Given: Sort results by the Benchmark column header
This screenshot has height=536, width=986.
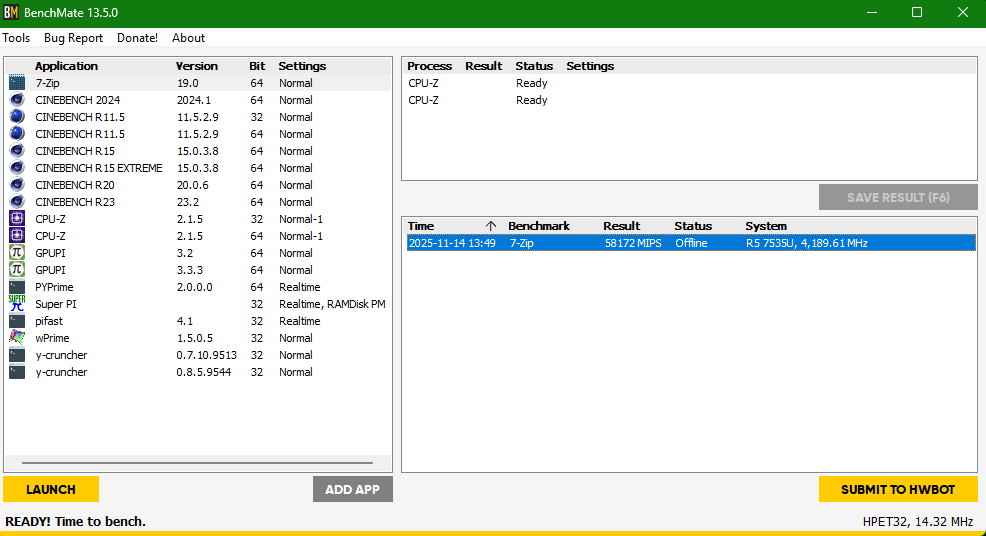Looking at the screenshot, I should [x=538, y=226].
